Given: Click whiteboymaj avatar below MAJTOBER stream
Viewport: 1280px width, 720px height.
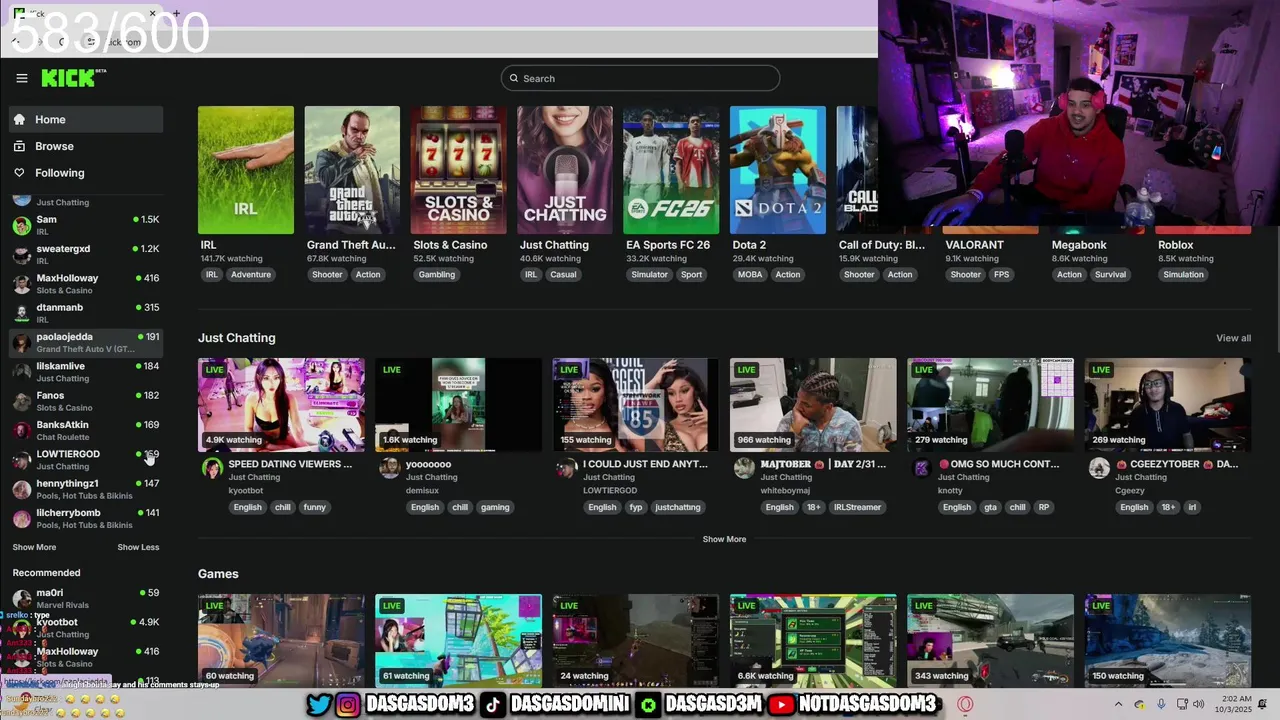Looking at the screenshot, I should click(x=744, y=468).
